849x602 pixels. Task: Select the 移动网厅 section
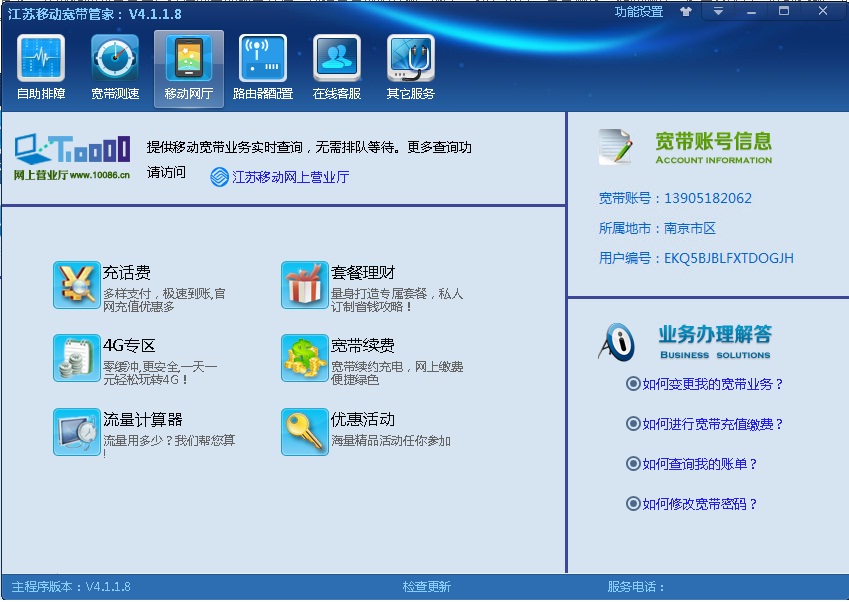pyautogui.click(x=187, y=65)
